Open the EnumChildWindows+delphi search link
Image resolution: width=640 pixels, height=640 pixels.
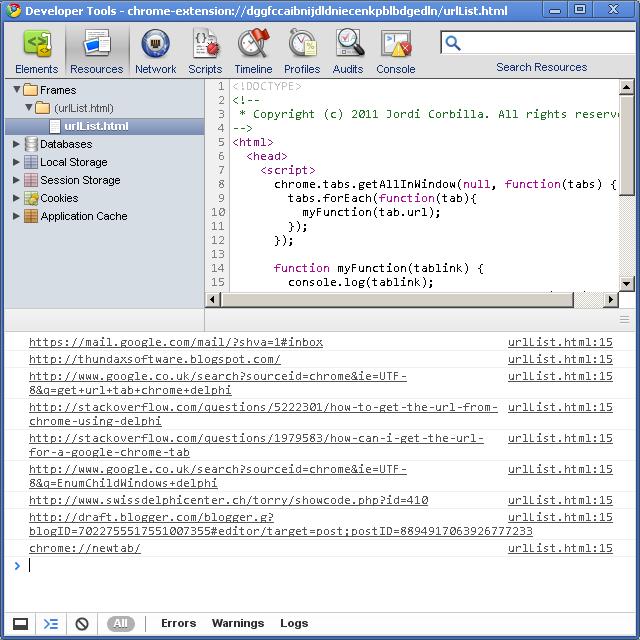[218, 476]
